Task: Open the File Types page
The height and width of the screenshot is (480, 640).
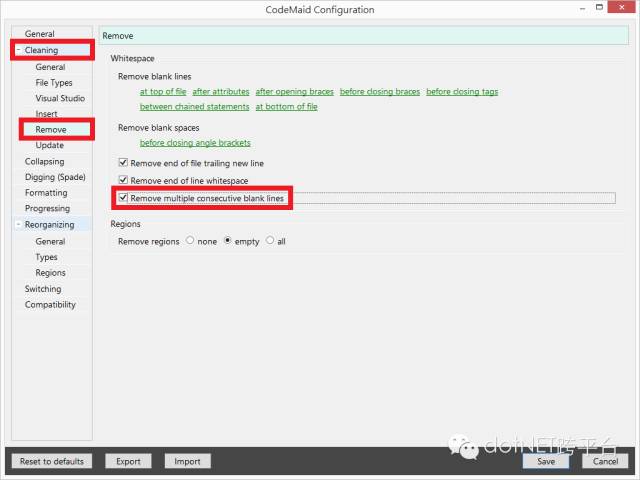Action: (x=54, y=83)
